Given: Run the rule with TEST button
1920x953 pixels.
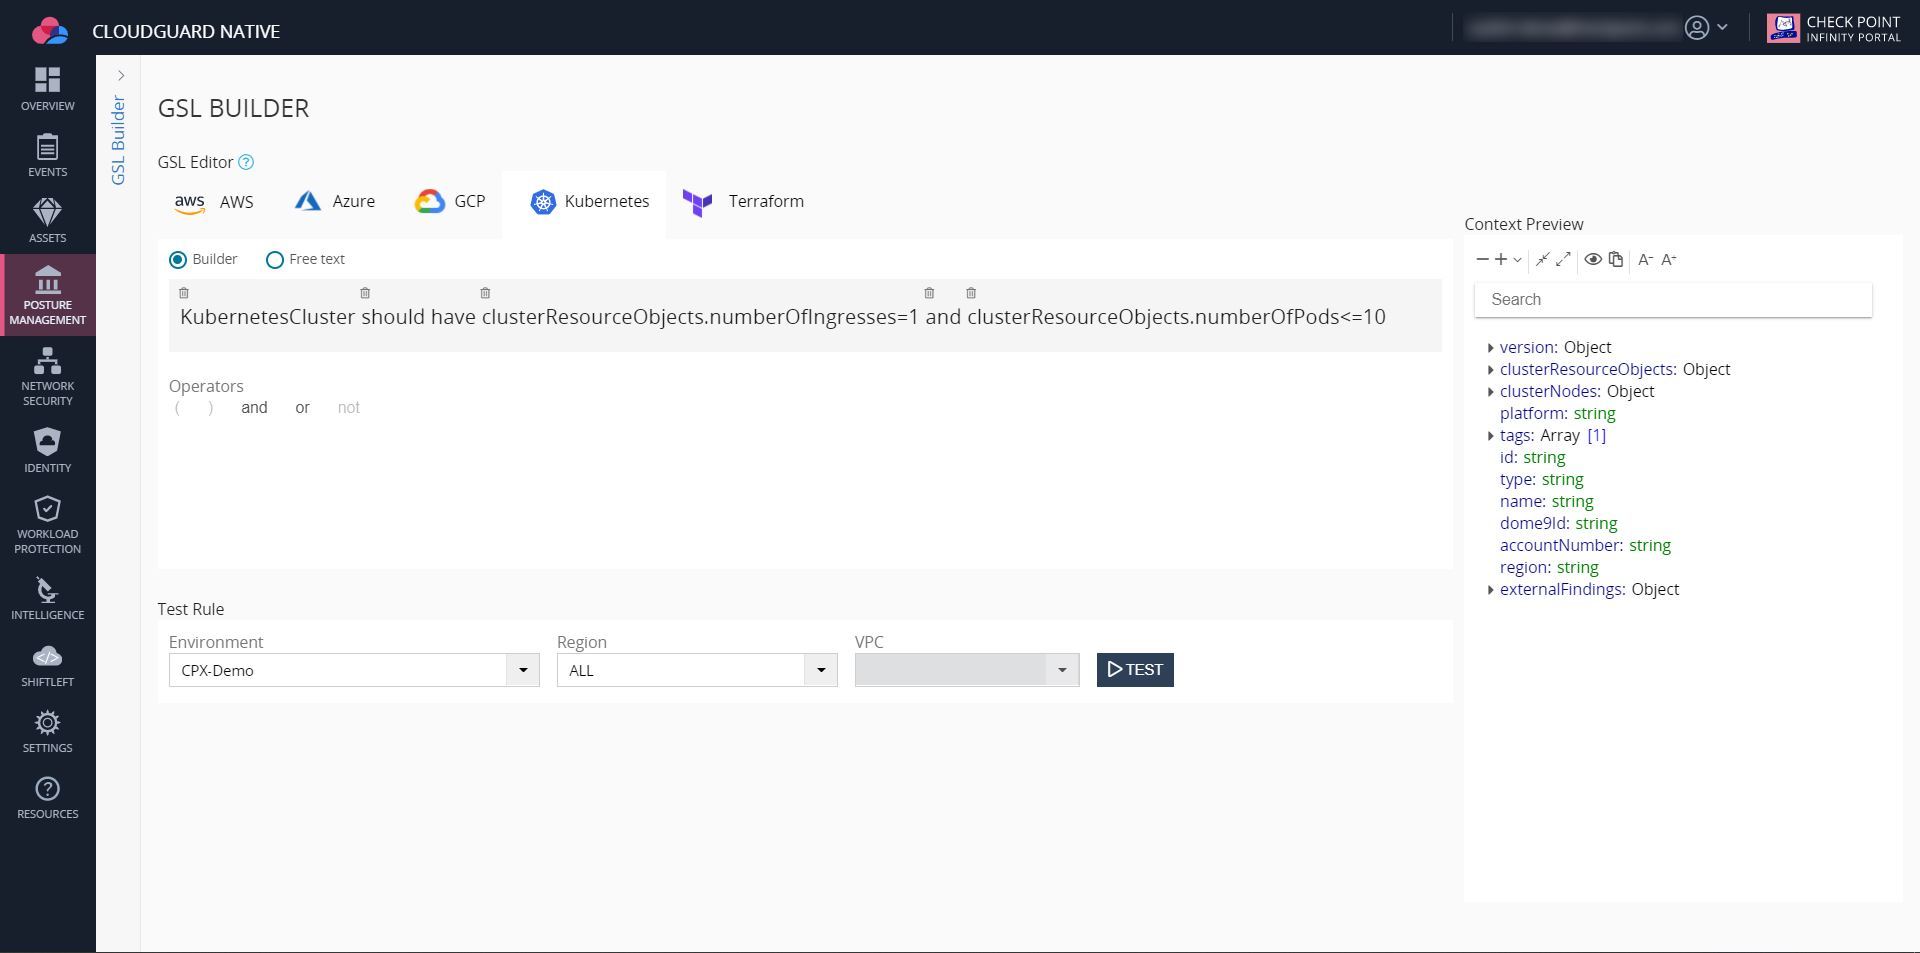Looking at the screenshot, I should tap(1135, 670).
